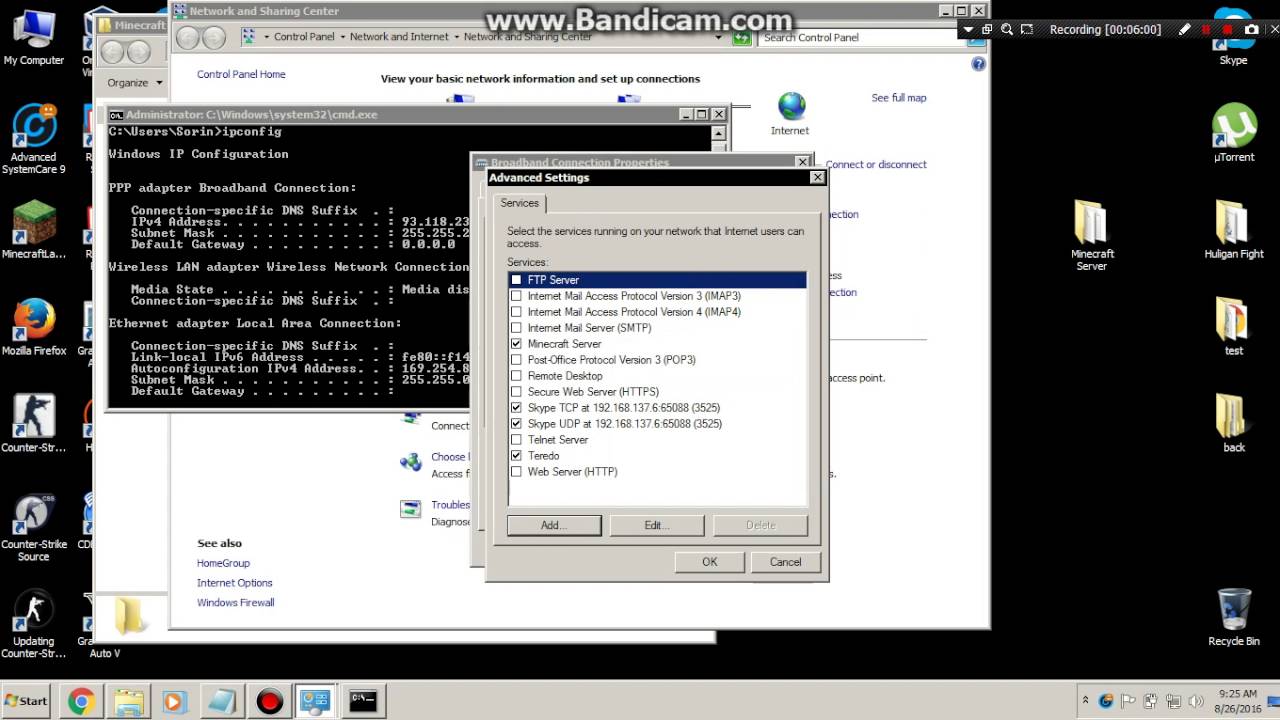This screenshot has width=1280, height=720.
Task: Enable the FTP Server checkbox
Action: coord(516,280)
